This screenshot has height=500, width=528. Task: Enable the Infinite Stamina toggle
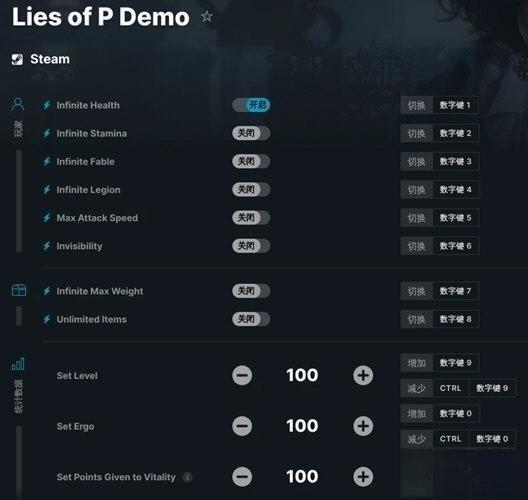251,133
